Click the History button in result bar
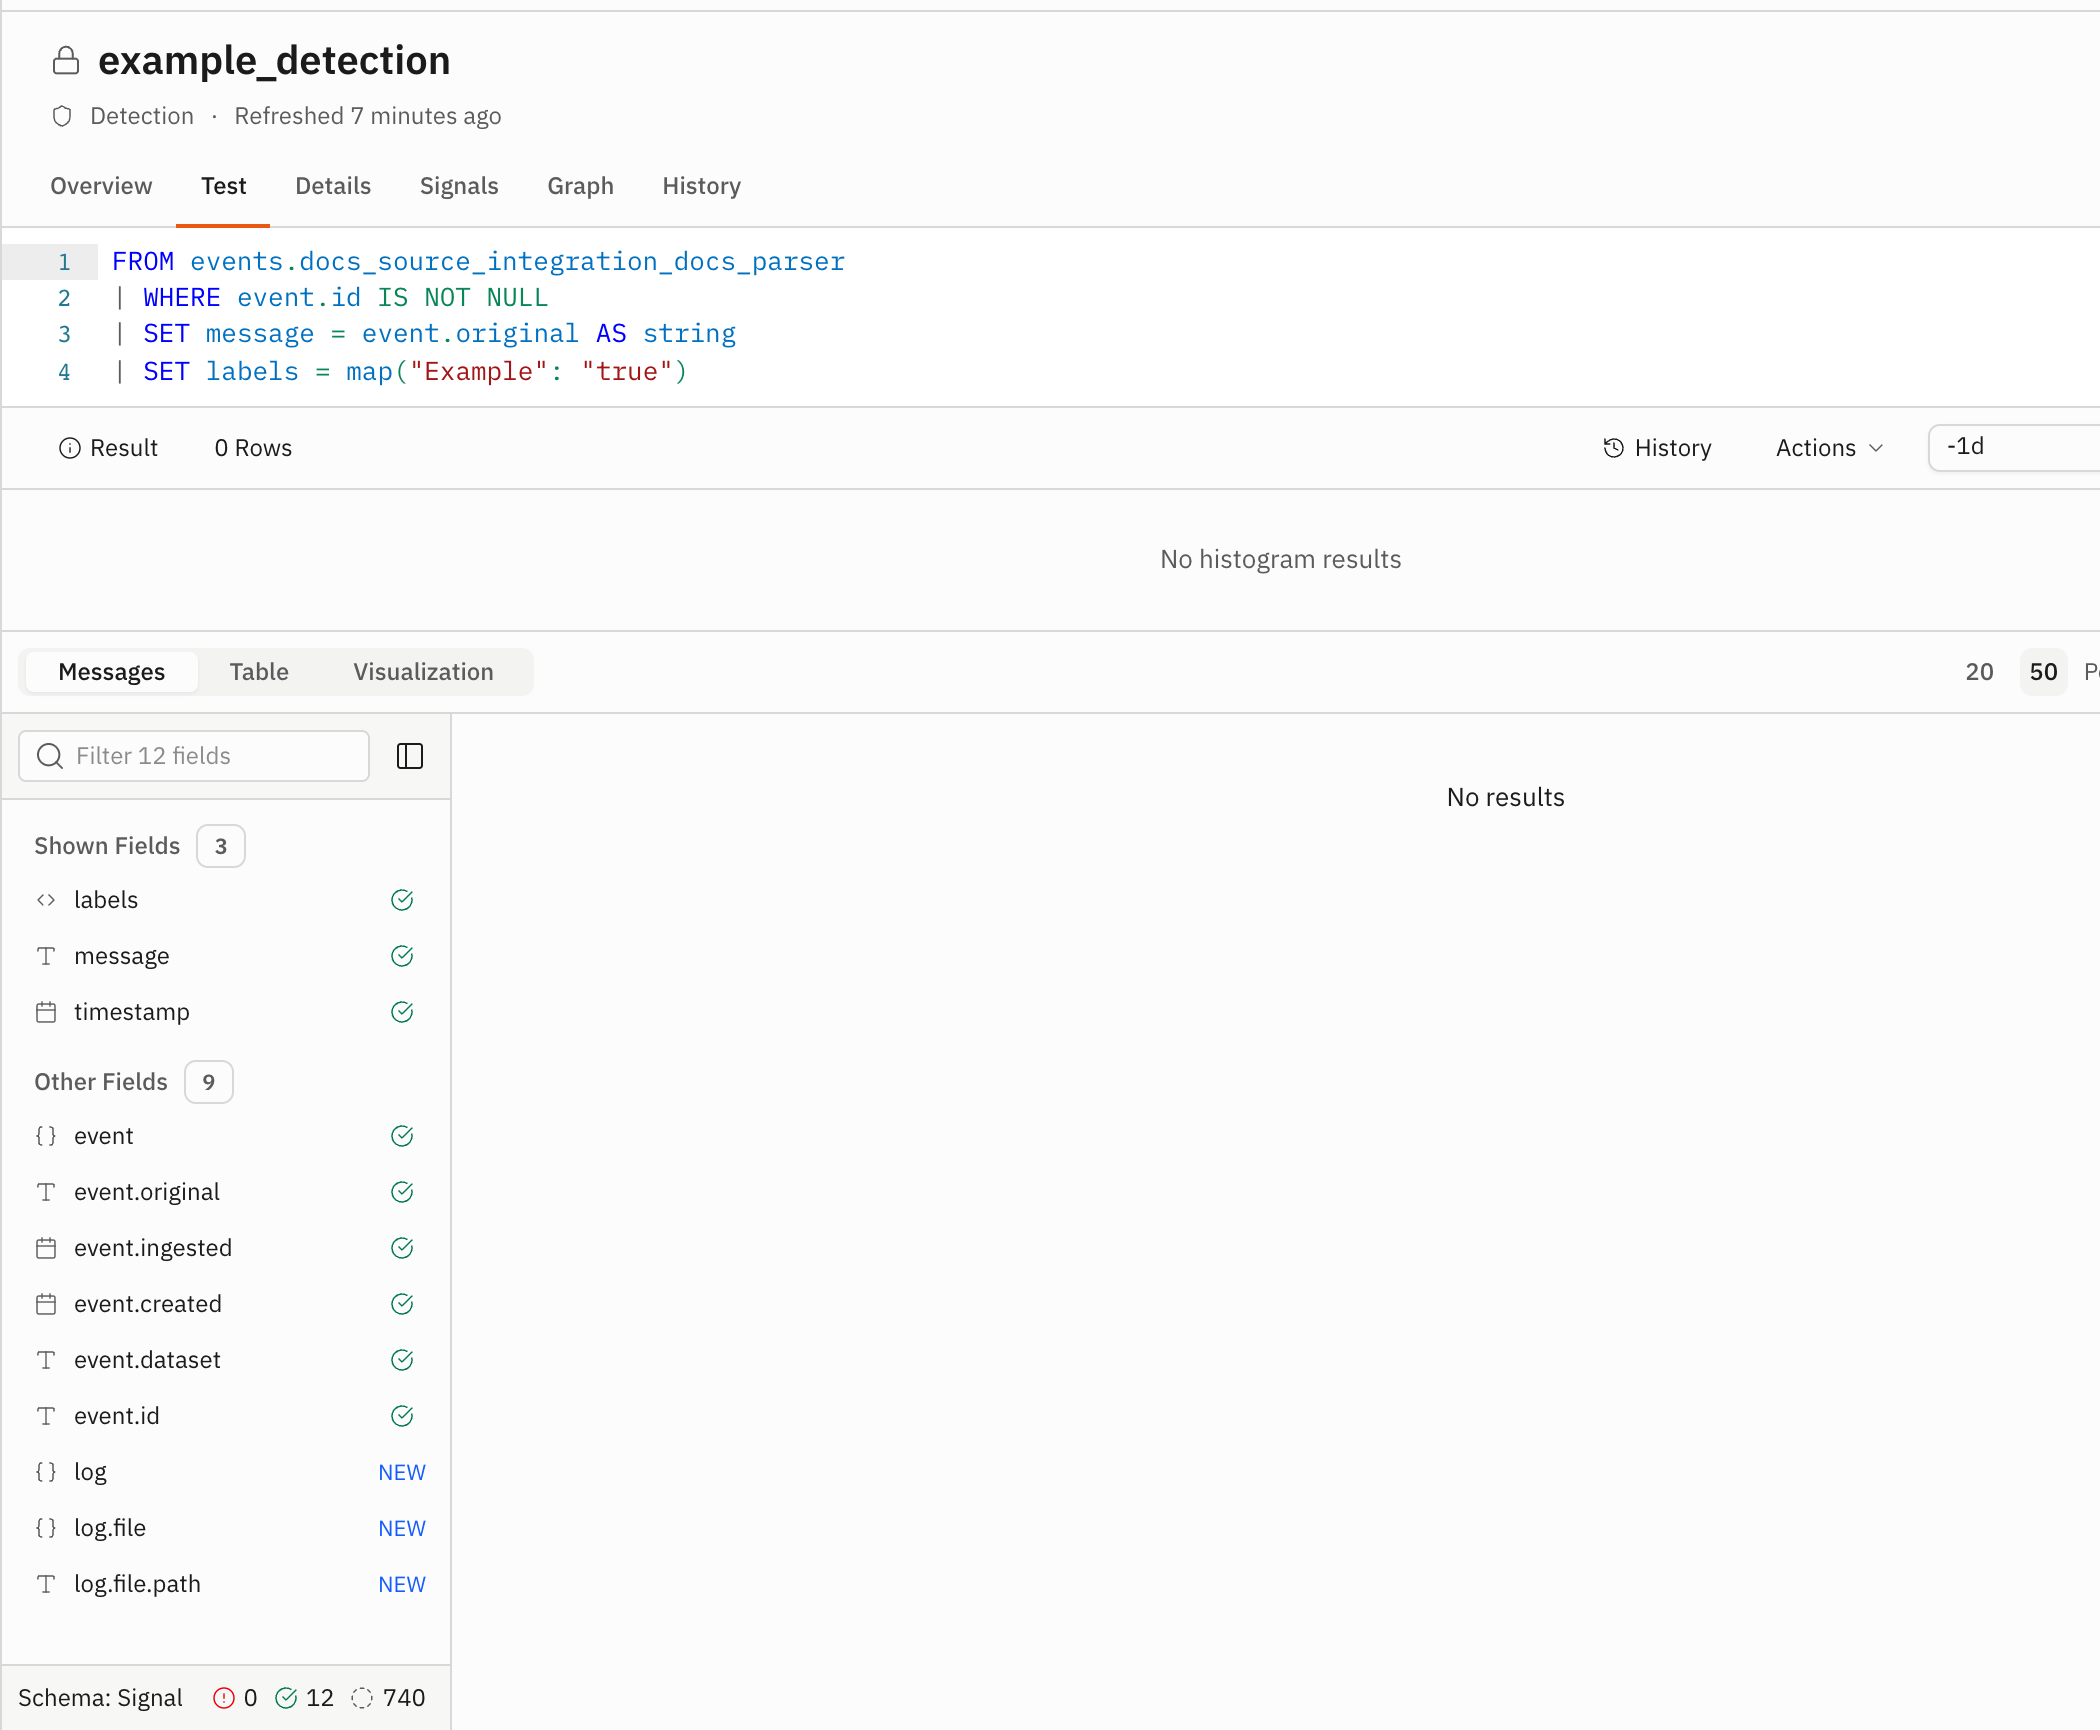 pos(1657,448)
